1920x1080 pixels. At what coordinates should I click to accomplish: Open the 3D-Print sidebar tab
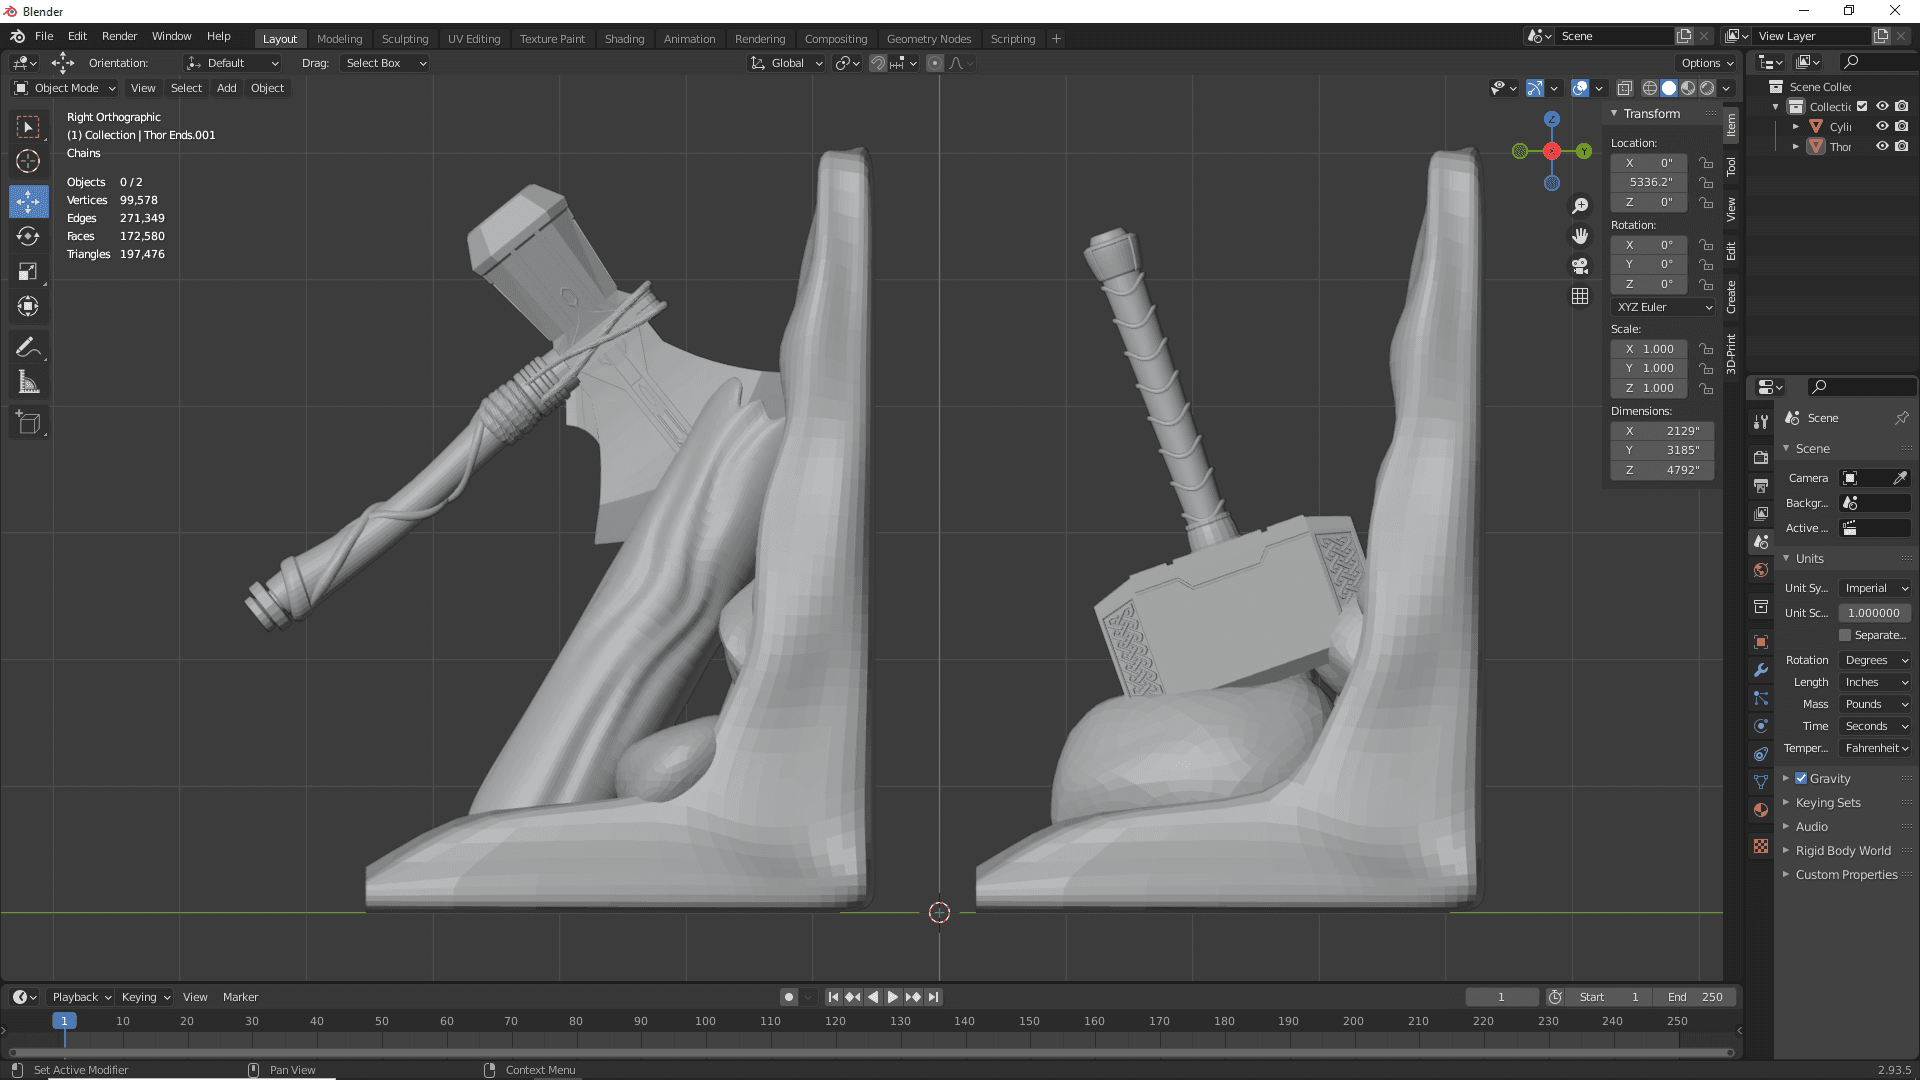tap(1731, 354)
